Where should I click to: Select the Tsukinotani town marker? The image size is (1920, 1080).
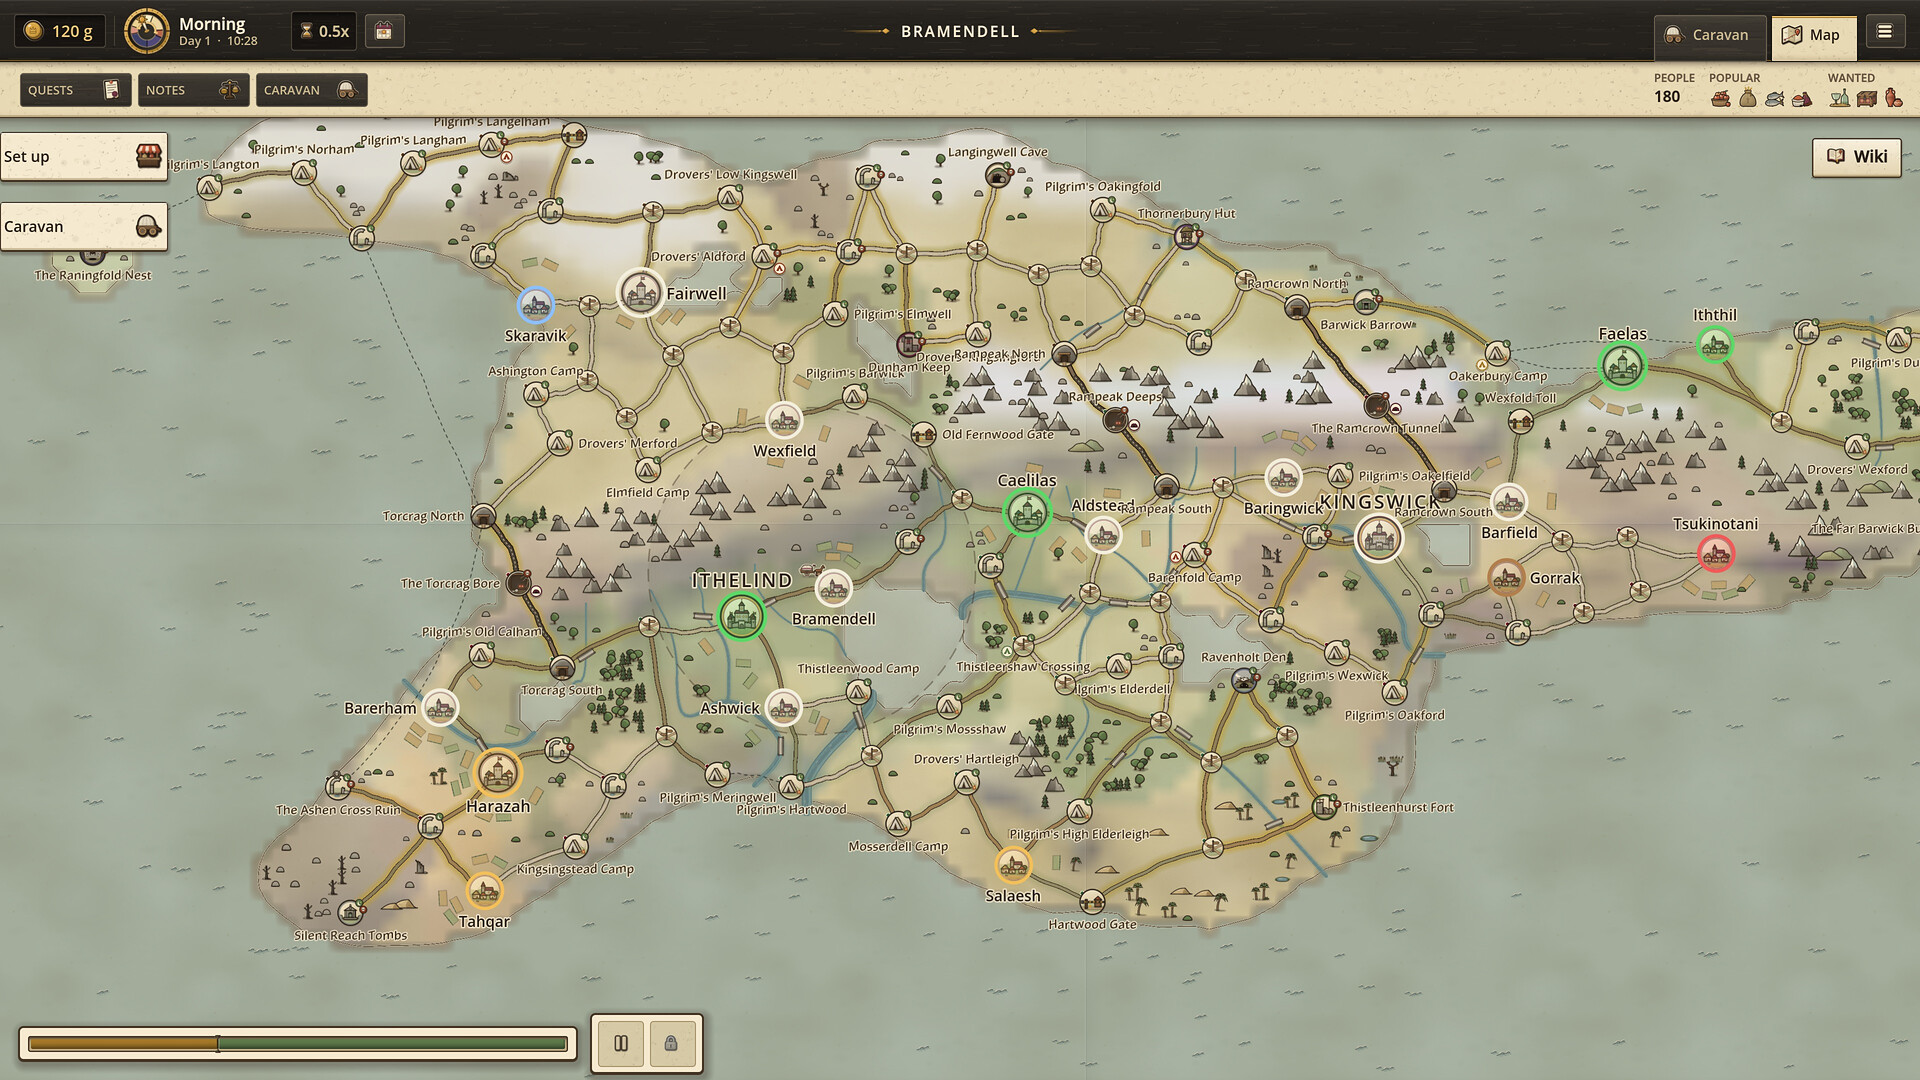tap(1716, 554)
